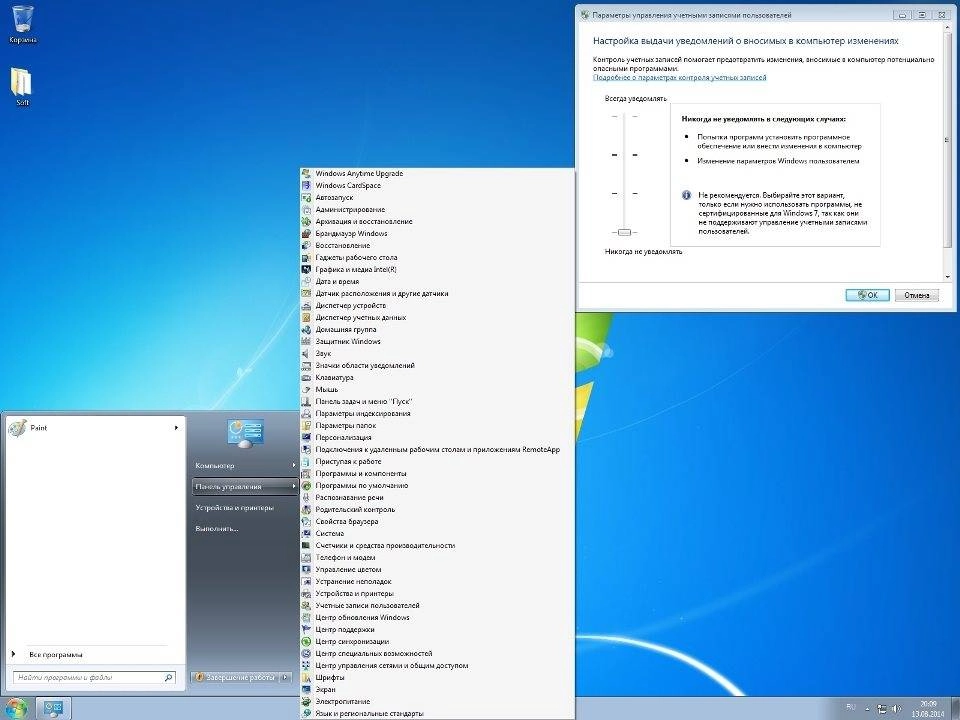Click the Автозапуск icon
Screen dimensions: 960x720
pos(306,197)
